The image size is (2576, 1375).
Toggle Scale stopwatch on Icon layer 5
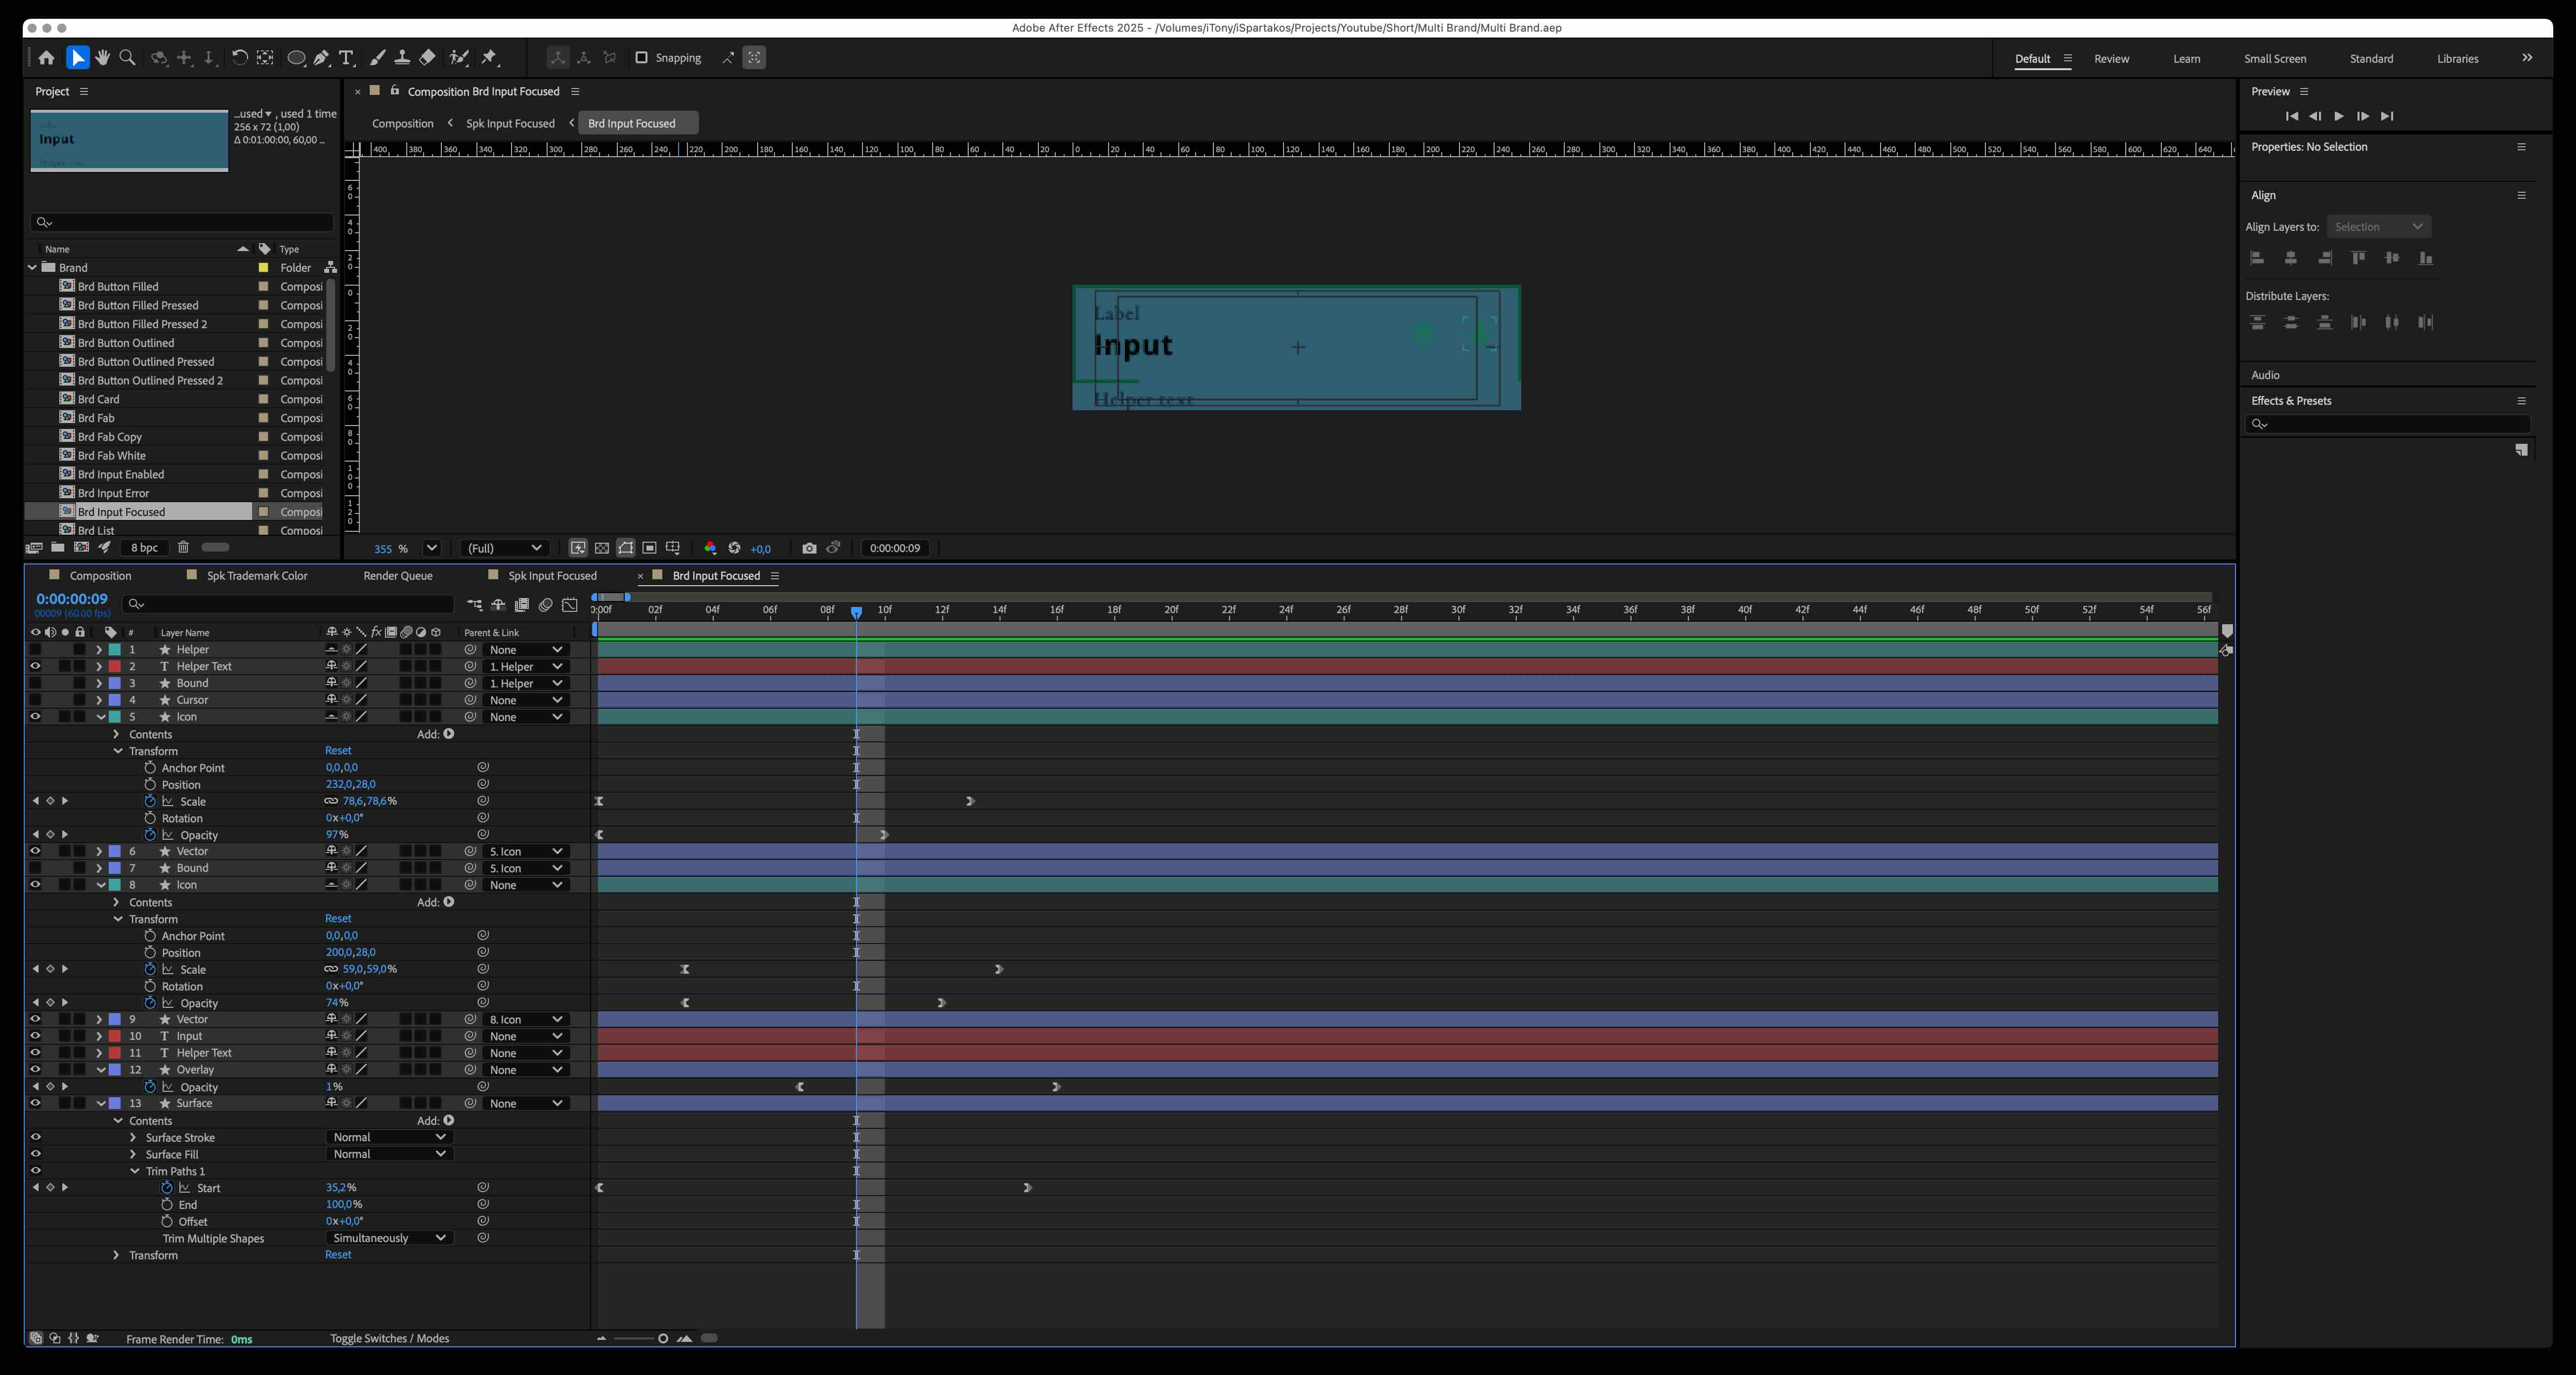coord(150,801)
